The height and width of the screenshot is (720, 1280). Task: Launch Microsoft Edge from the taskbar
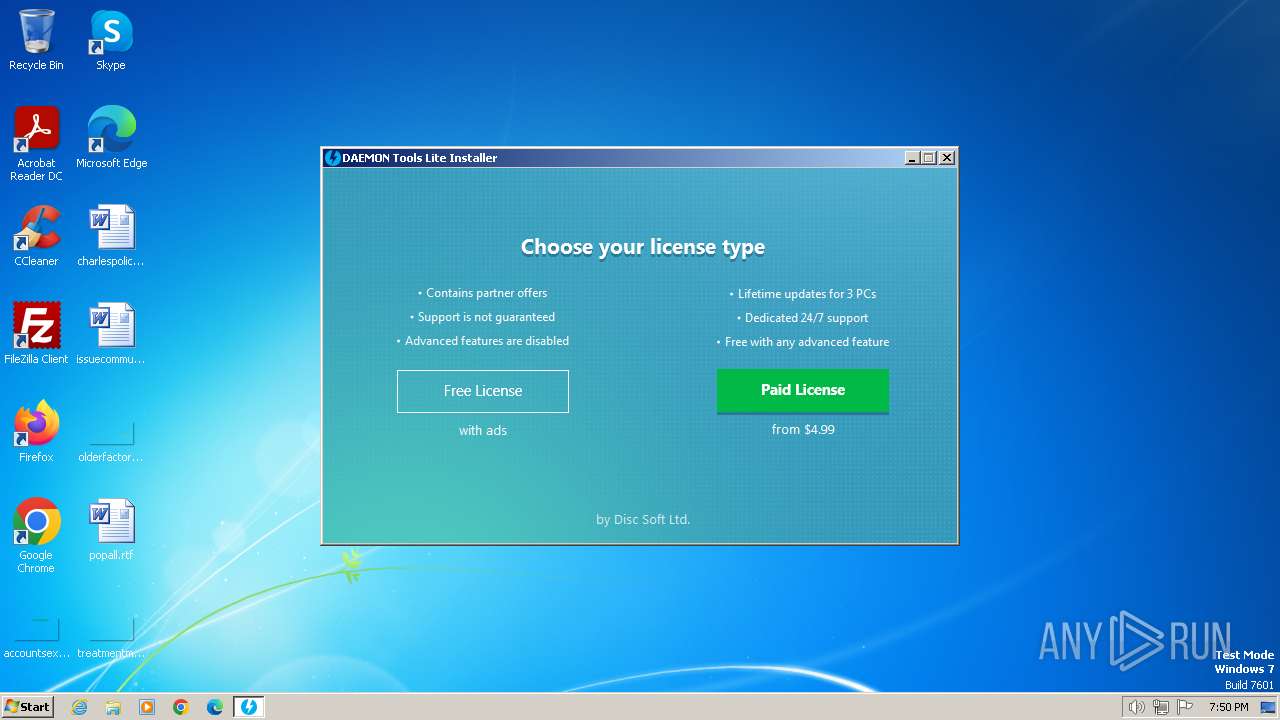tap(215, 707)
